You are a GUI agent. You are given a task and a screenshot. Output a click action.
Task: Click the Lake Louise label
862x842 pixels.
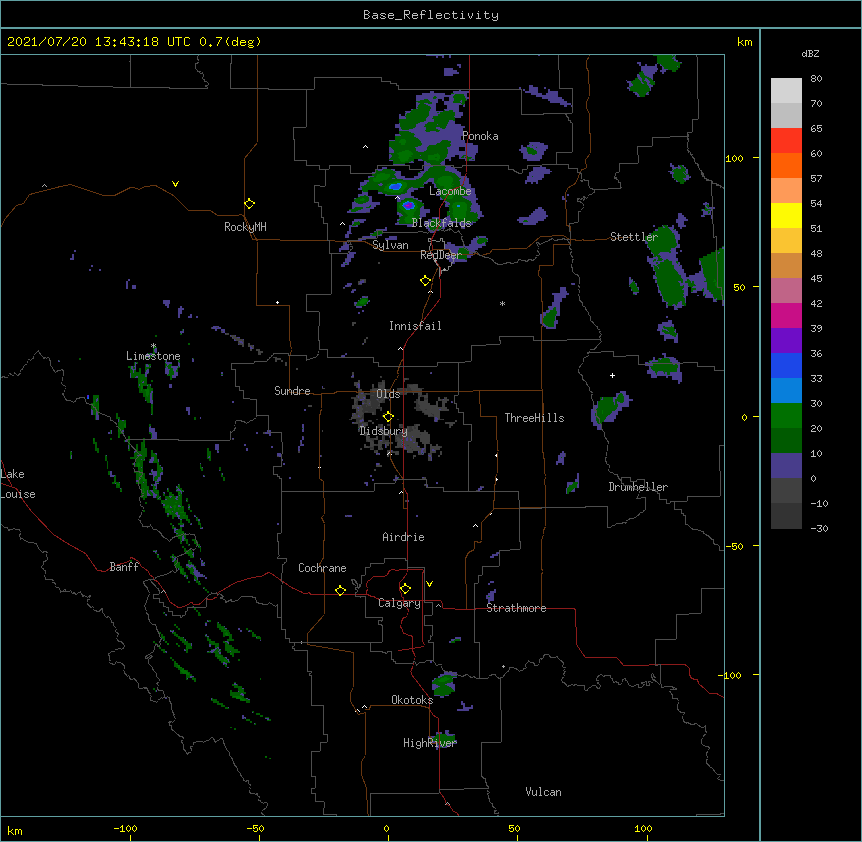18,484
